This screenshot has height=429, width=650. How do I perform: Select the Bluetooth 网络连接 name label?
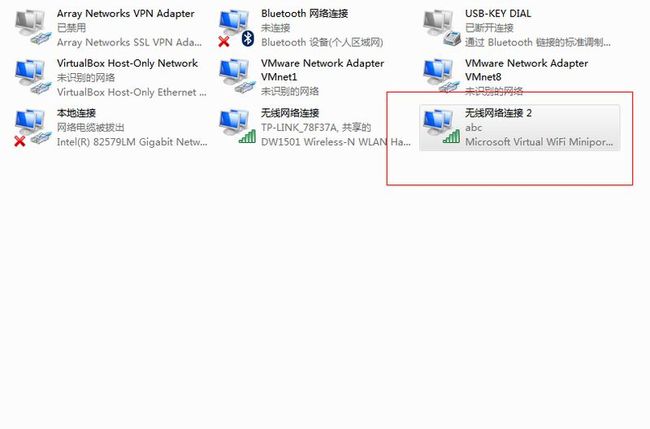point(304,14)
